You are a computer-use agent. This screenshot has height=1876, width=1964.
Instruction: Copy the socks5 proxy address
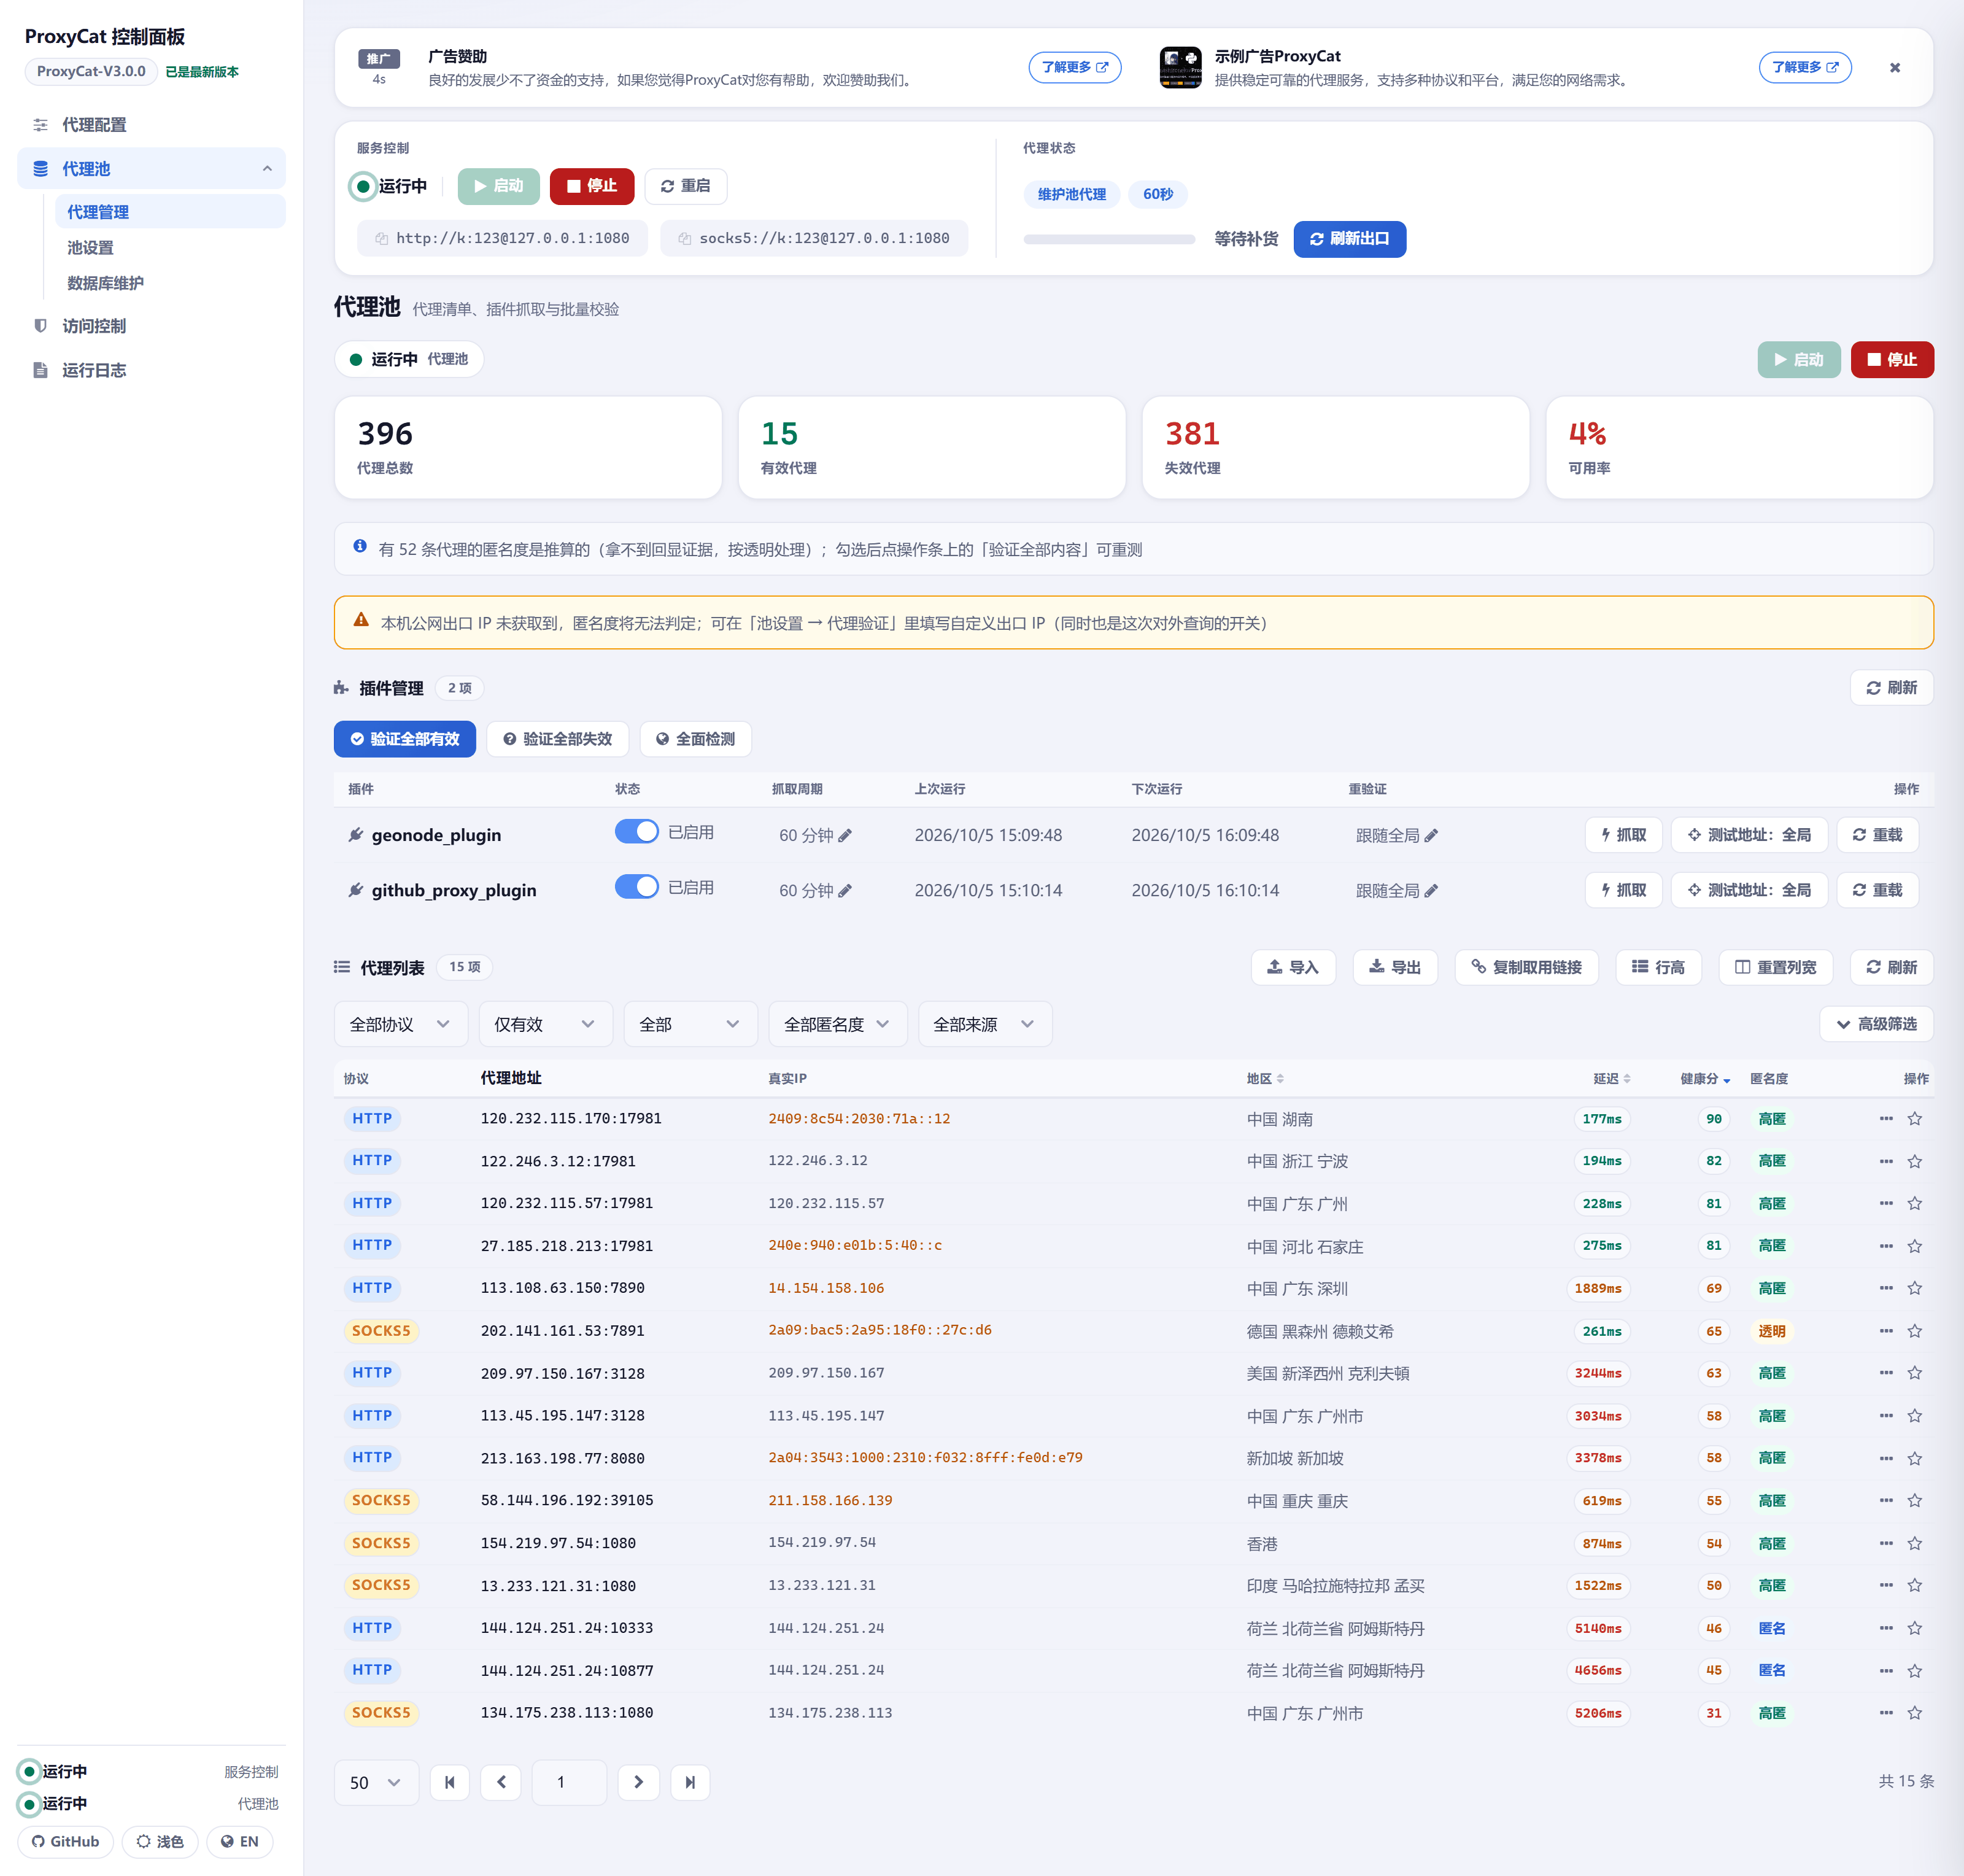(x=814, y=238)
